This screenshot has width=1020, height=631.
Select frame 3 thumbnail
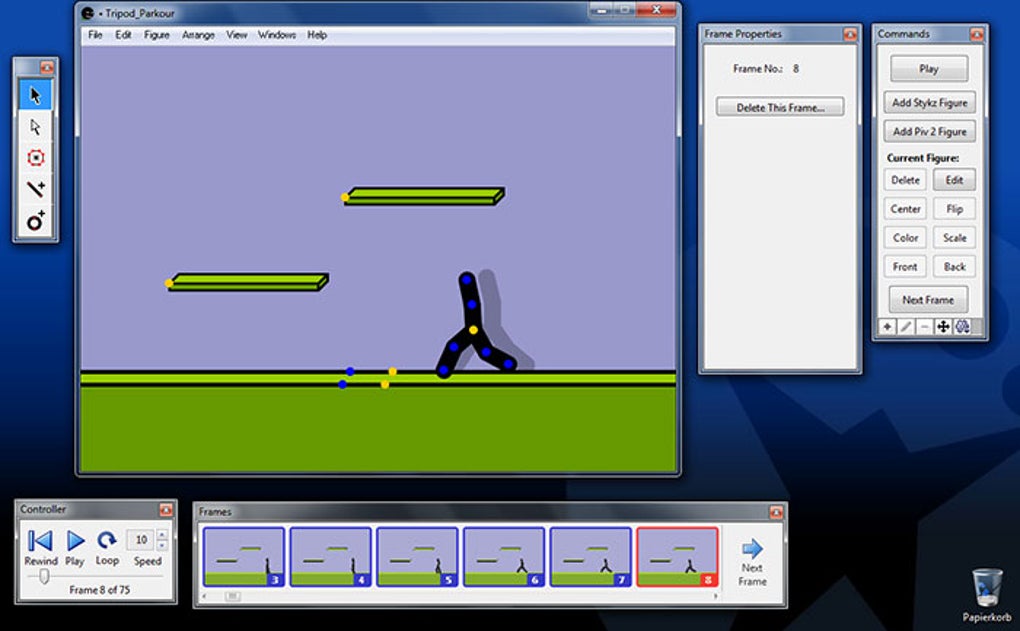[x=244, y=557]
